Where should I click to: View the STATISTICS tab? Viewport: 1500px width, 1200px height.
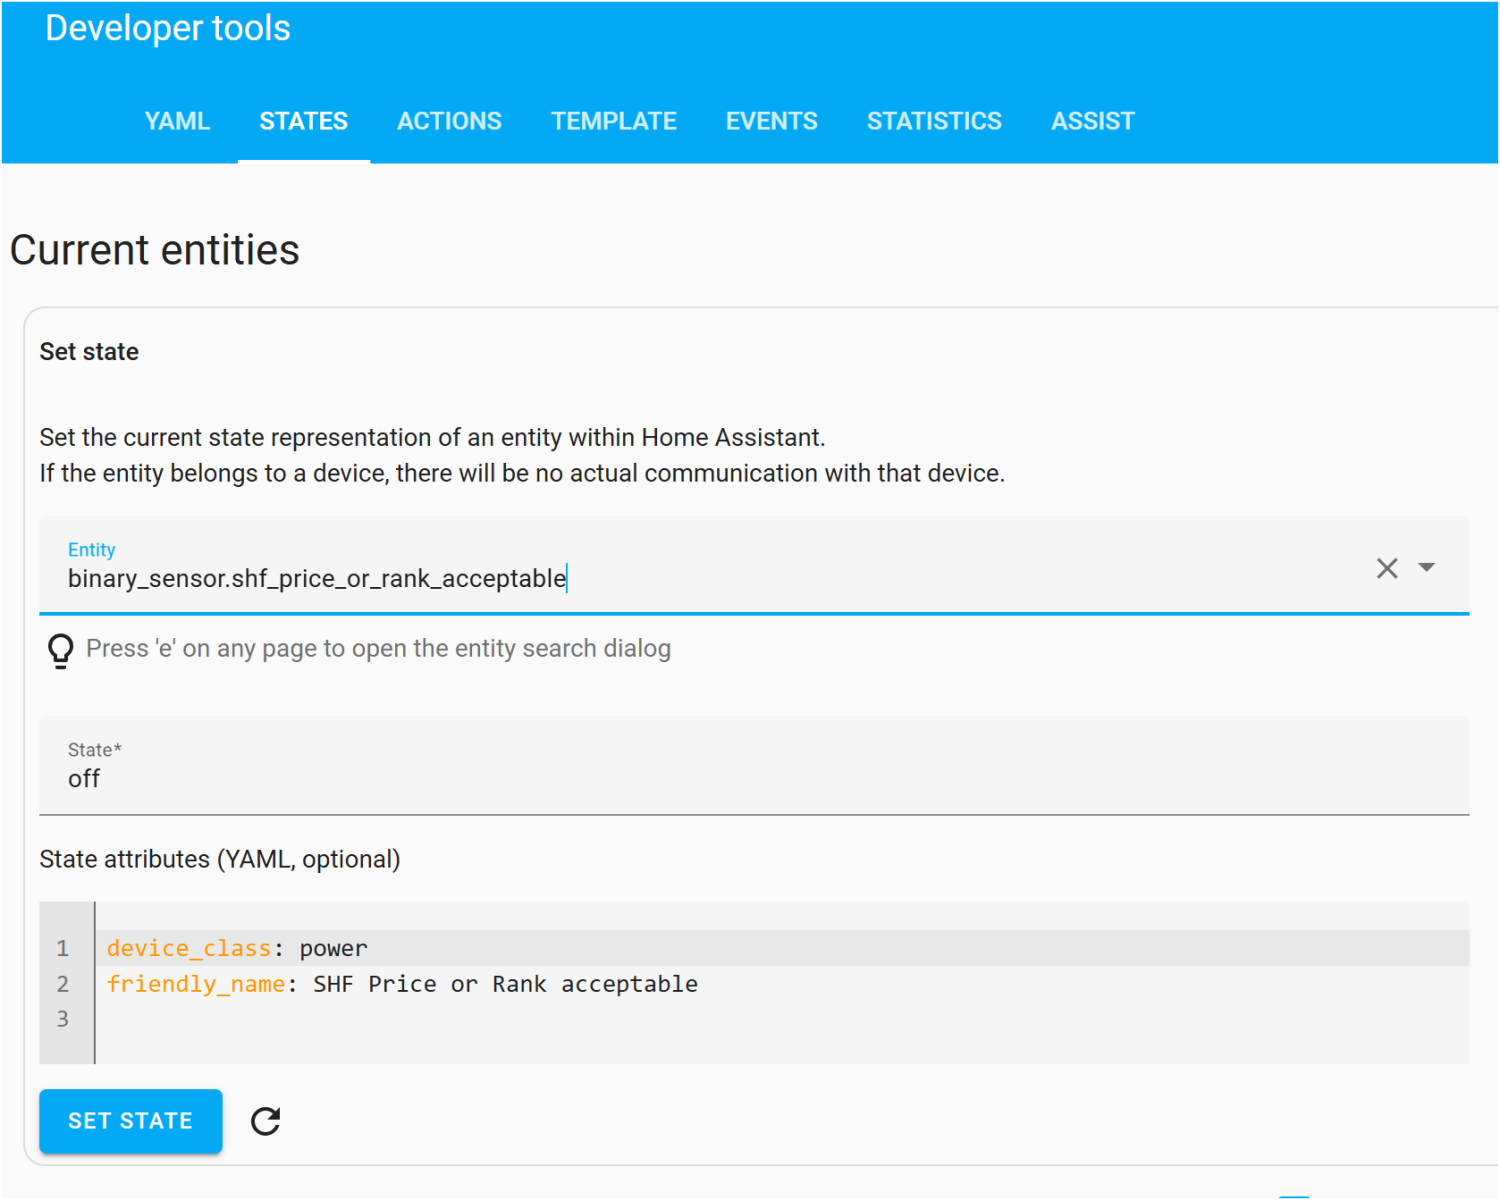pyautogui.click(x=933, y=121)
